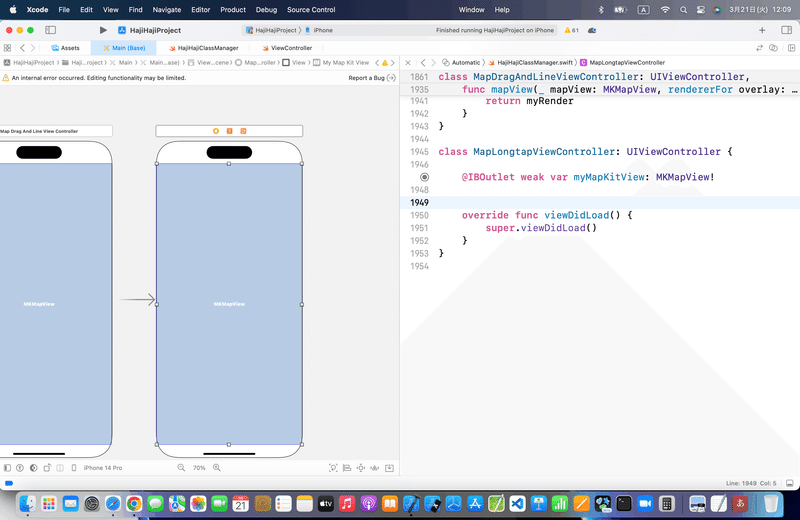This screenshot has height=520, width=800.
Task: Toggle the debug area at the bottom right
Action: tap(789, 483)
